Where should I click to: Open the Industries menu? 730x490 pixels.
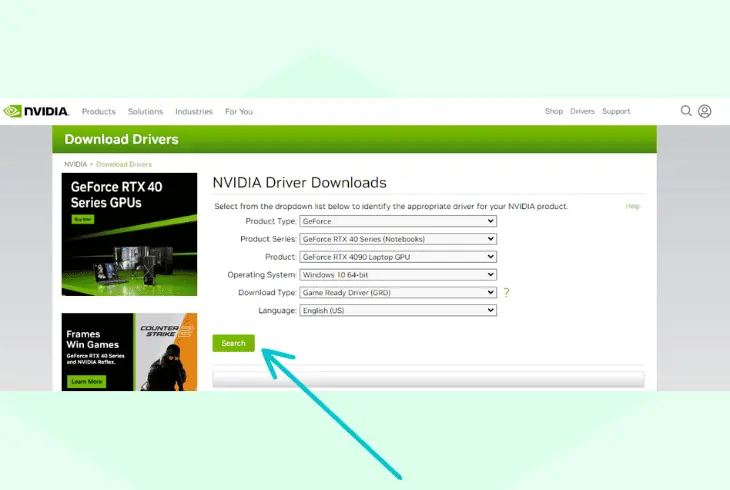pyautogui.click(x=194, y=111)
